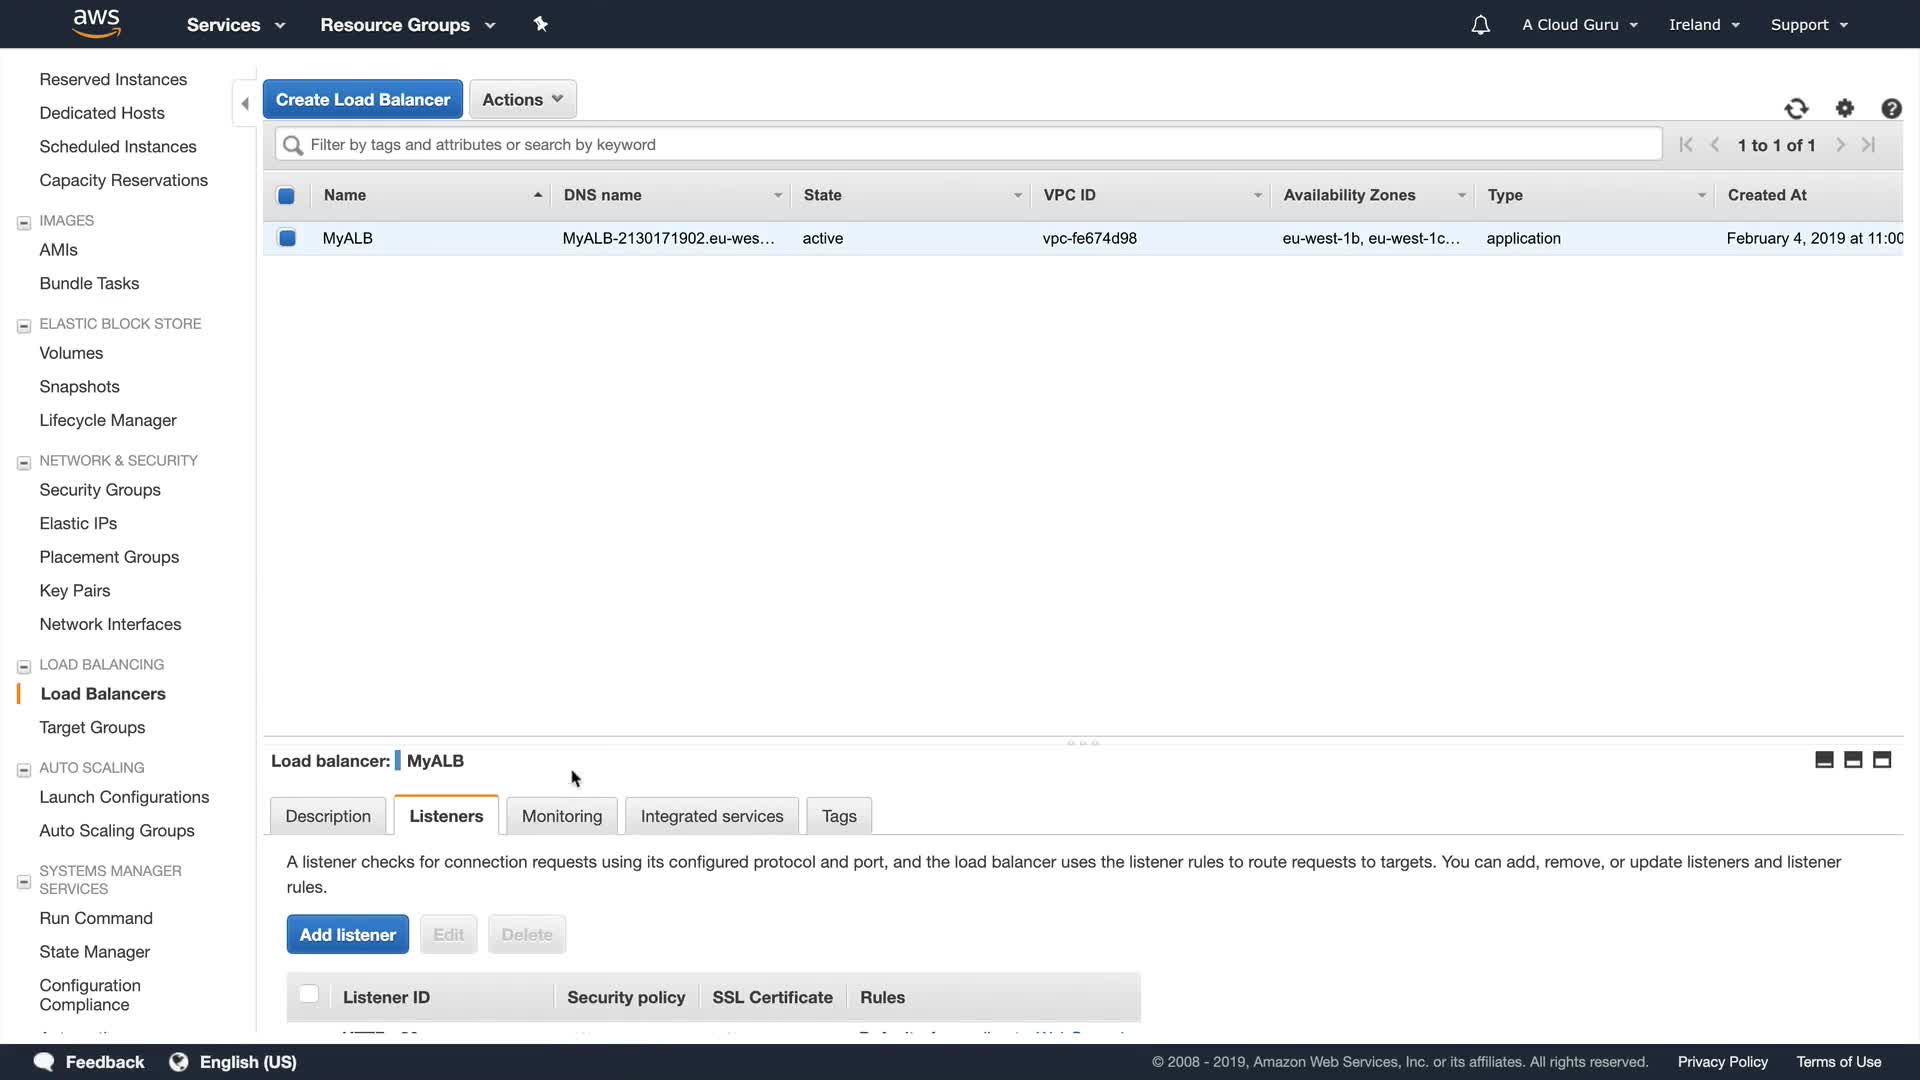Toggle the select-all checkbox in table header

point(286,196)
